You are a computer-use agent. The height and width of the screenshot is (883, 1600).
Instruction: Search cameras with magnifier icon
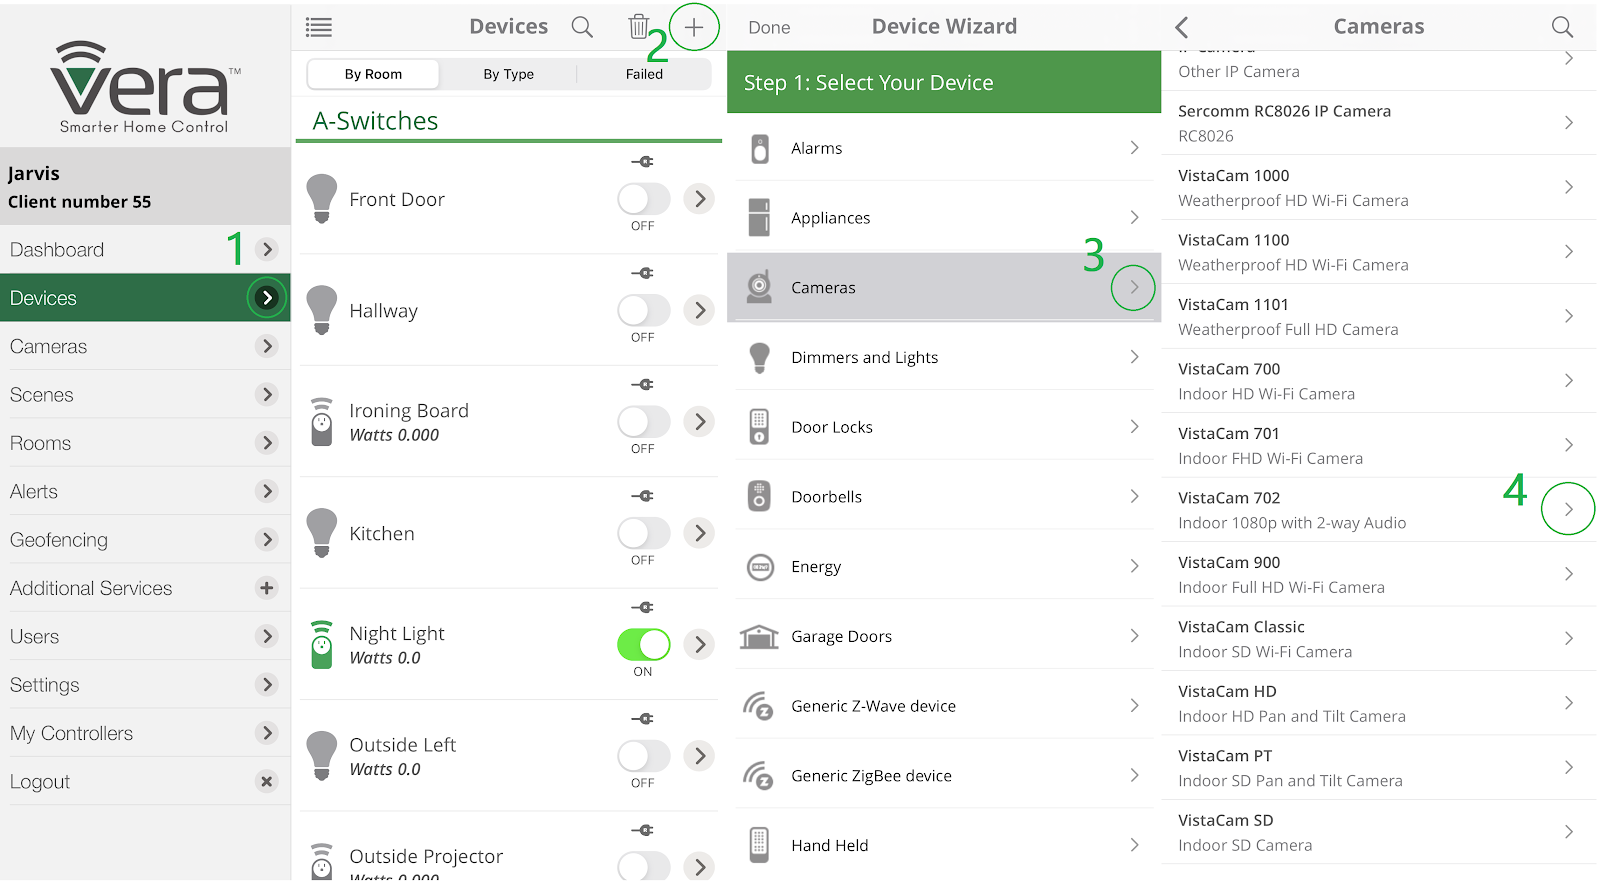tap(1562, 27)
